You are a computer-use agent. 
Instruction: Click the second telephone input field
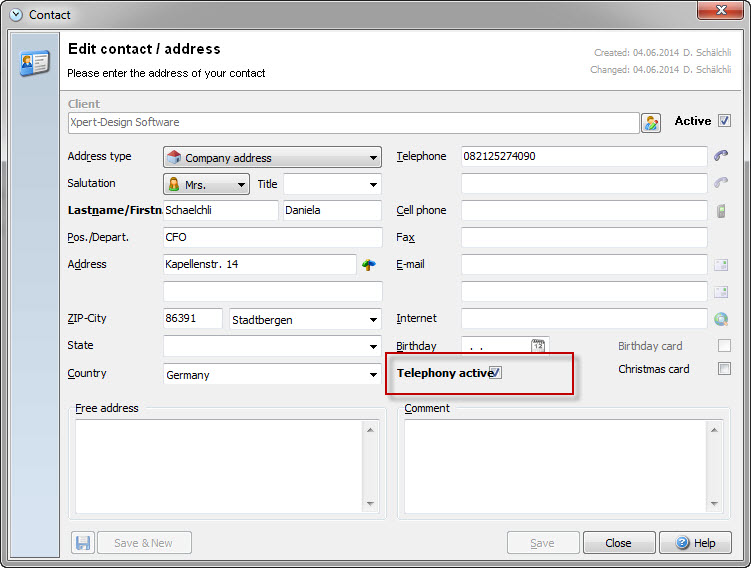(x=584, y=183)
